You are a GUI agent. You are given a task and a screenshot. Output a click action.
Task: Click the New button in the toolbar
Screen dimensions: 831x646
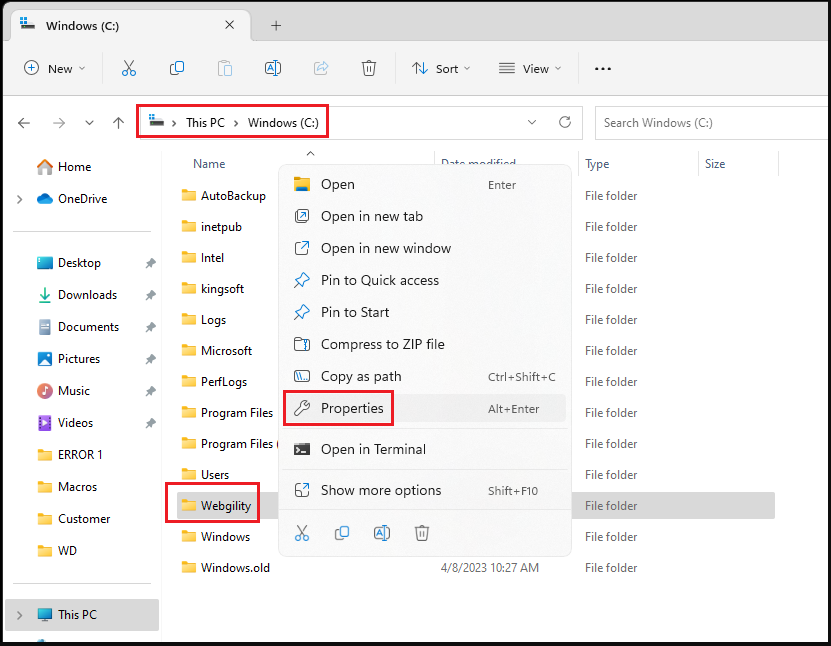click(54, 68)
